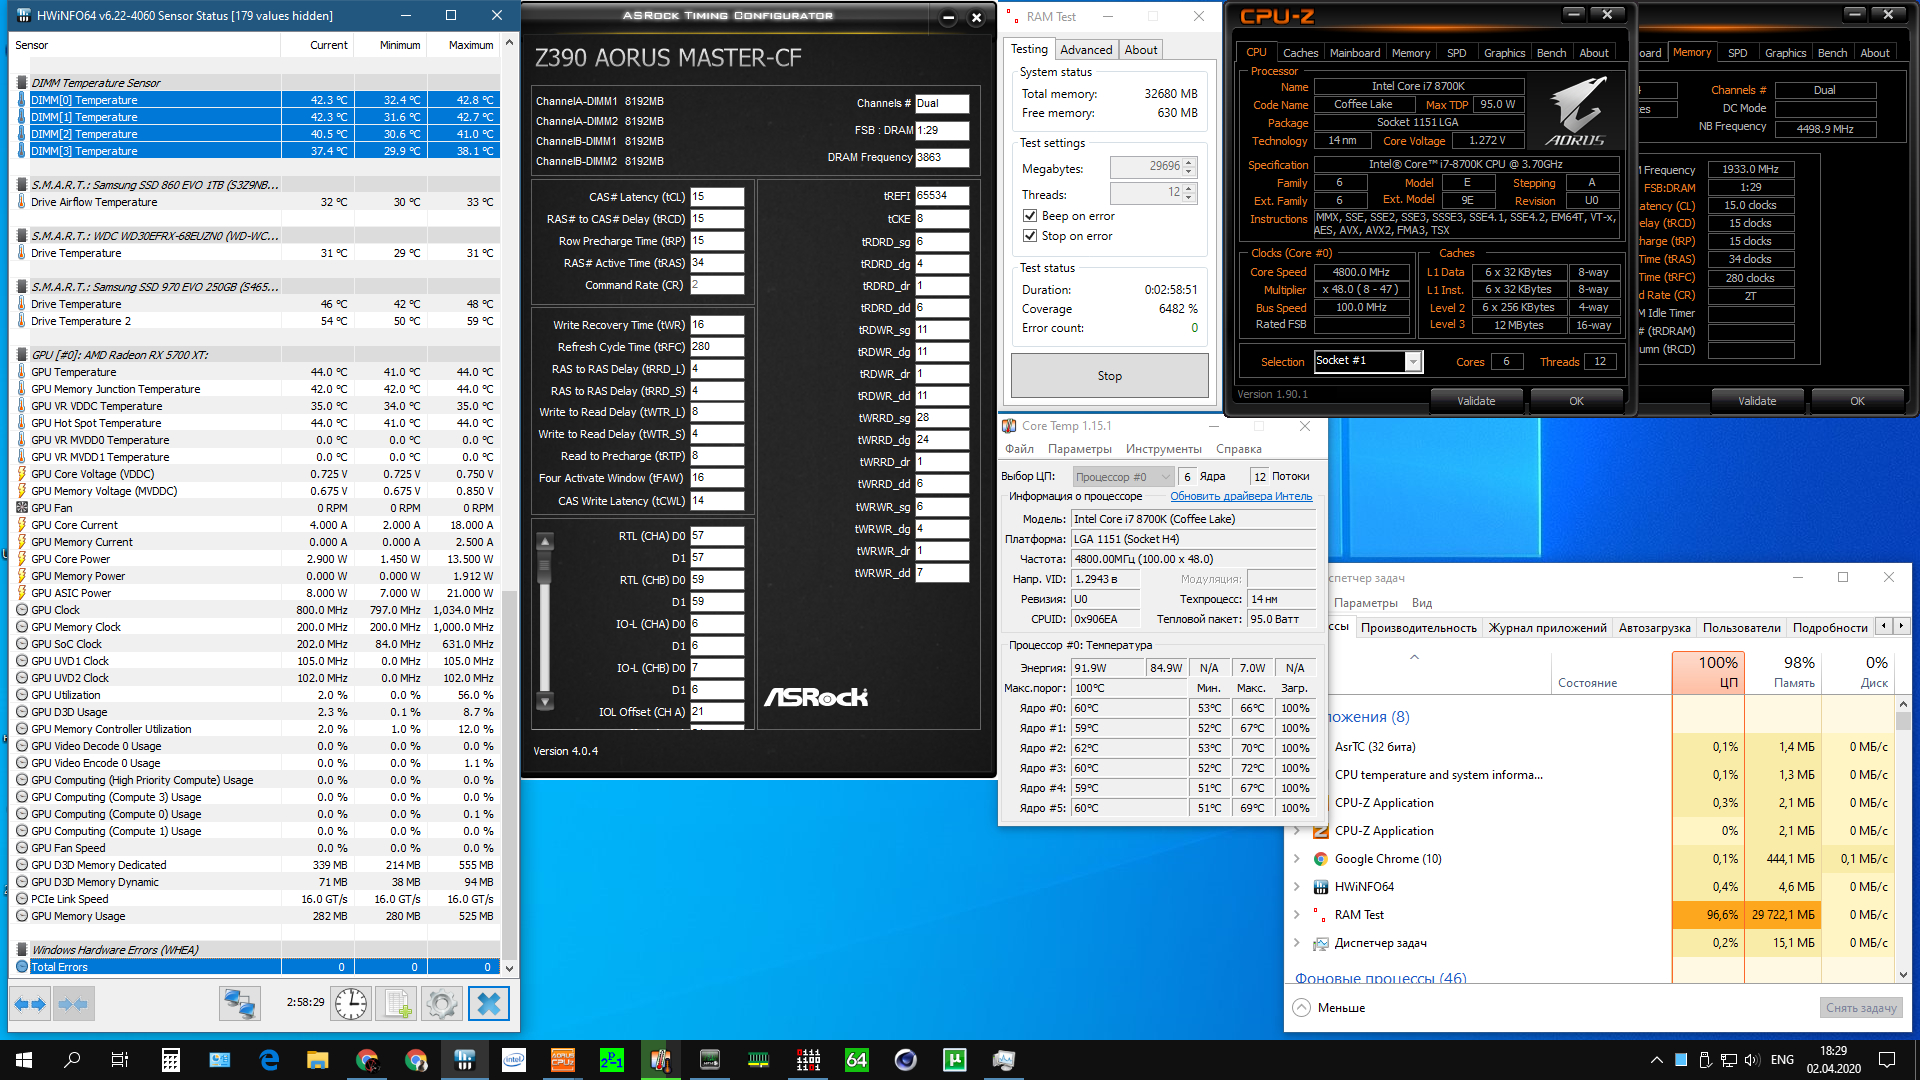
Task: Reset sensor timer with clock icon
Action: pyautogui.click(x=351, y=1004)
